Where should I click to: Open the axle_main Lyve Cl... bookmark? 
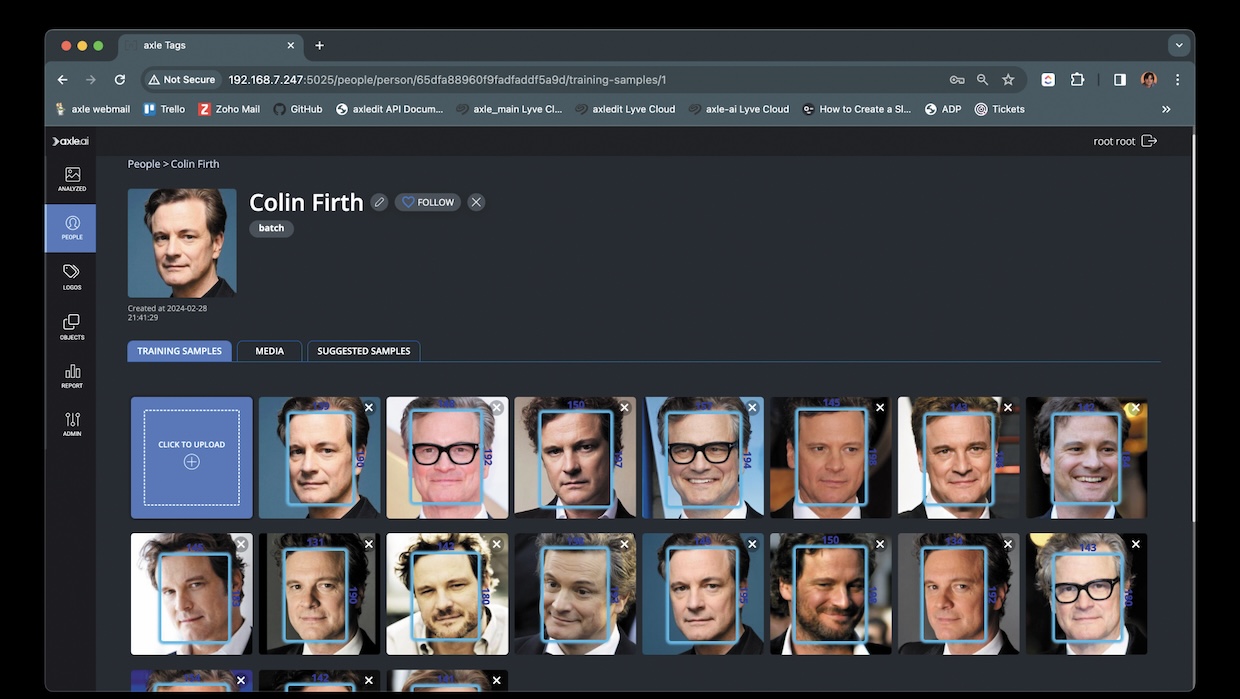509,109
